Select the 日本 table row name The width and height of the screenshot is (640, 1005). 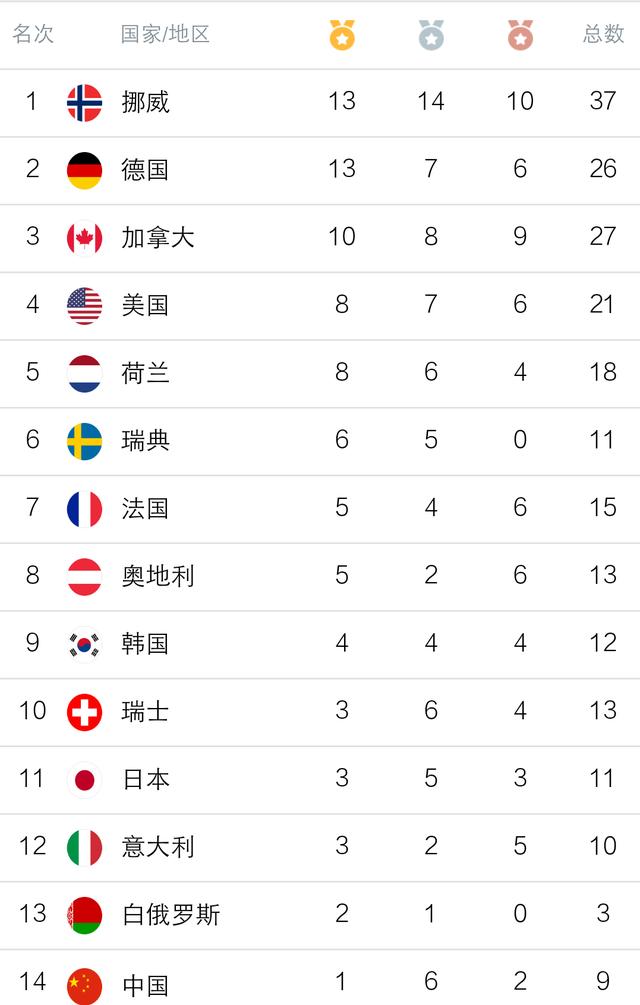tap(146, 779)
